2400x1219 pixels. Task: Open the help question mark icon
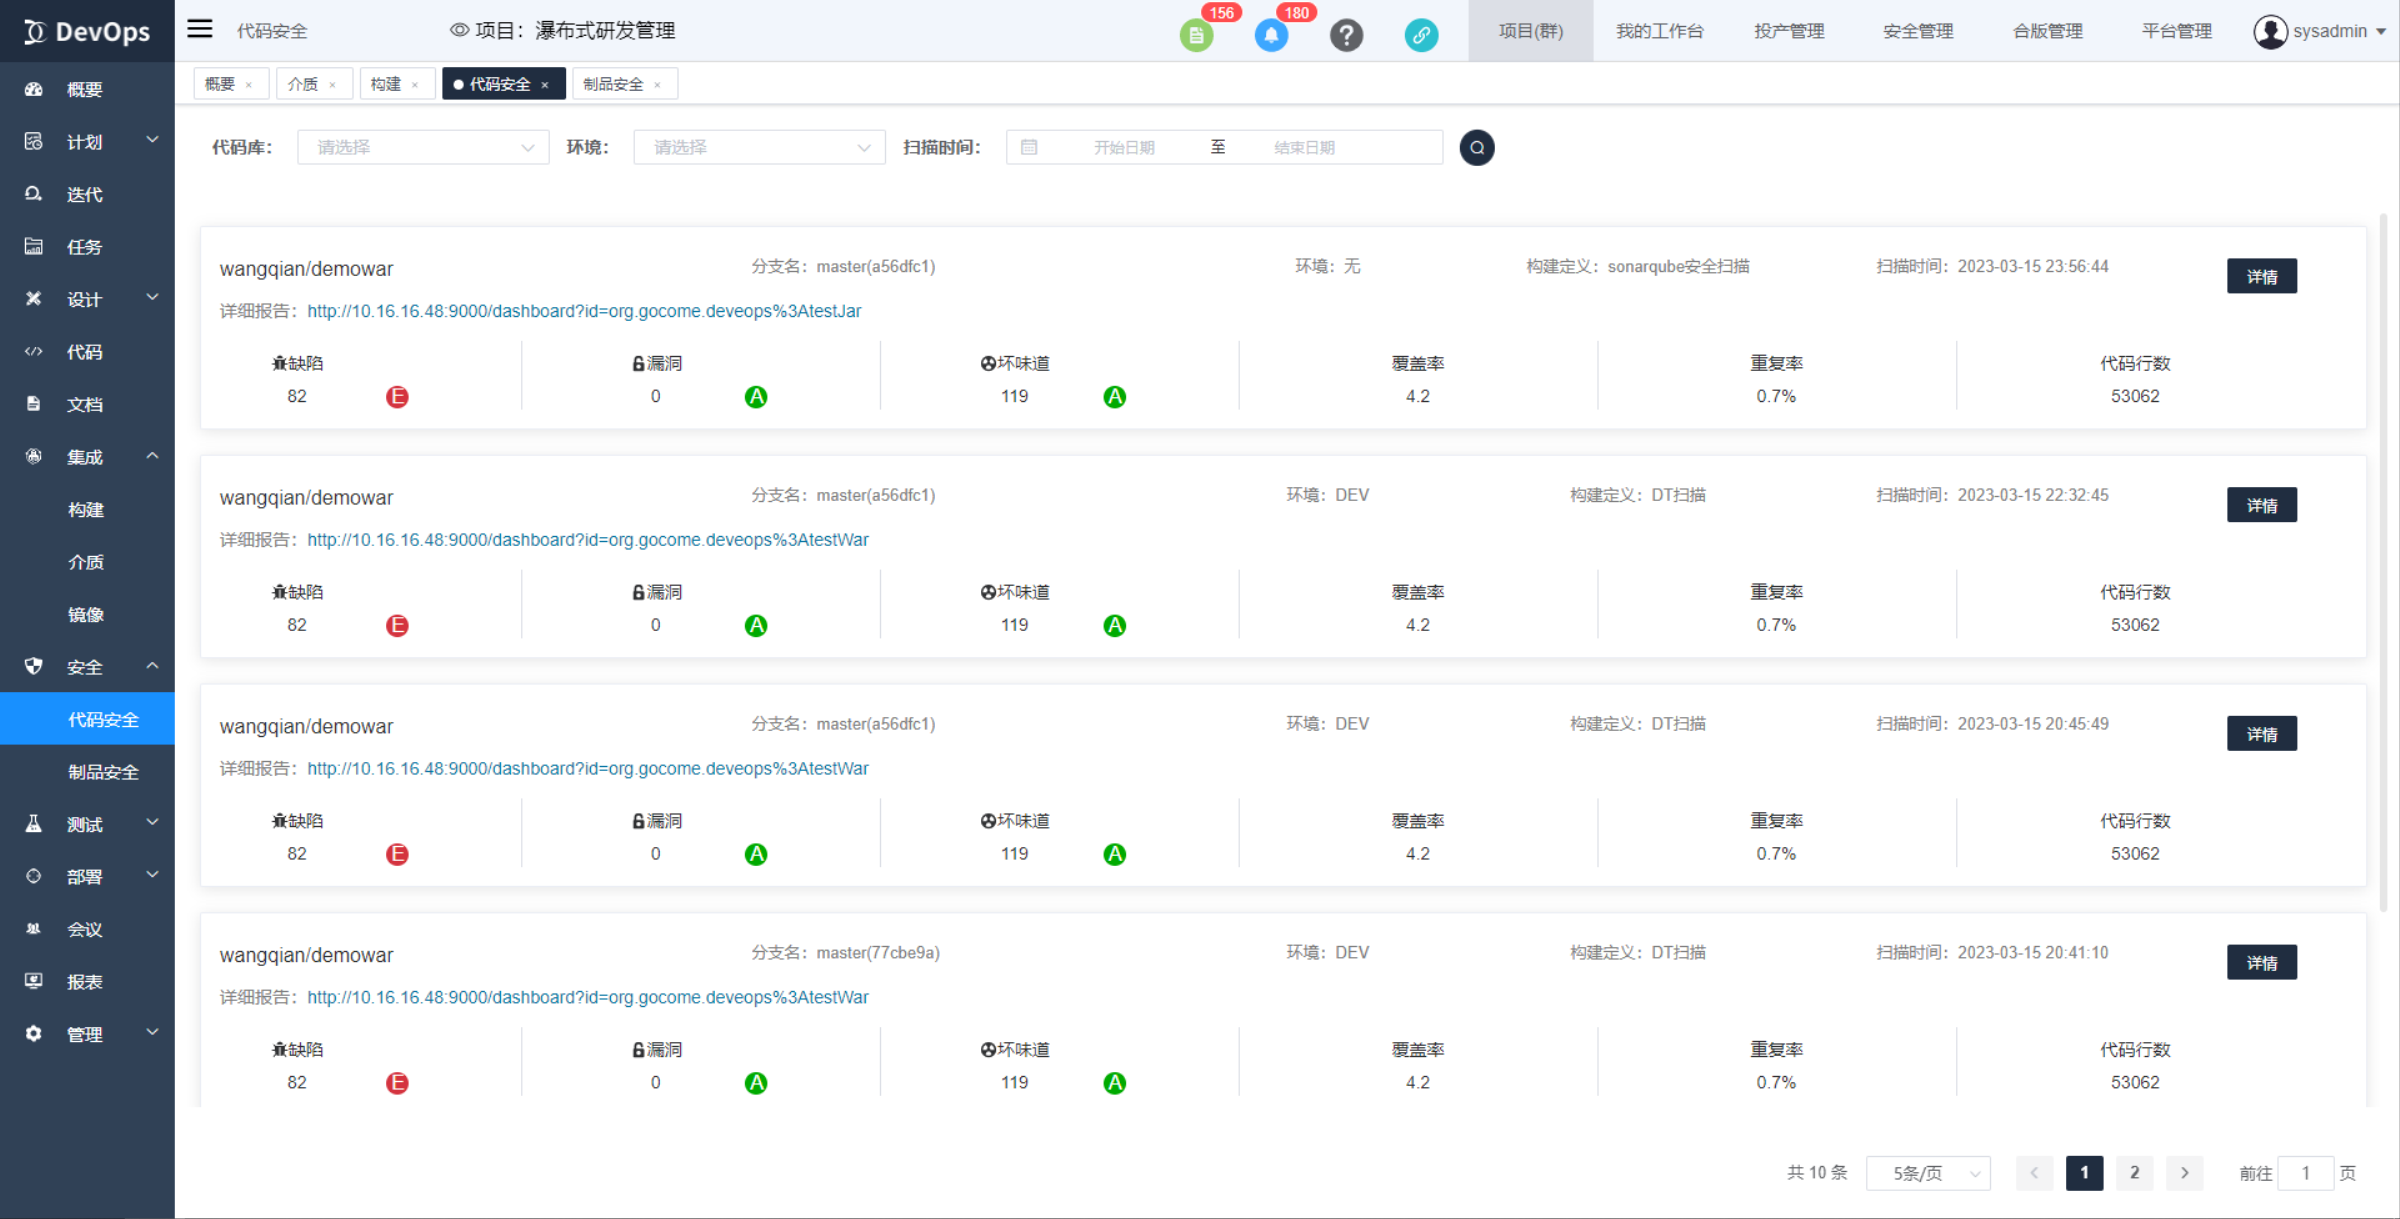[1346, 34]
